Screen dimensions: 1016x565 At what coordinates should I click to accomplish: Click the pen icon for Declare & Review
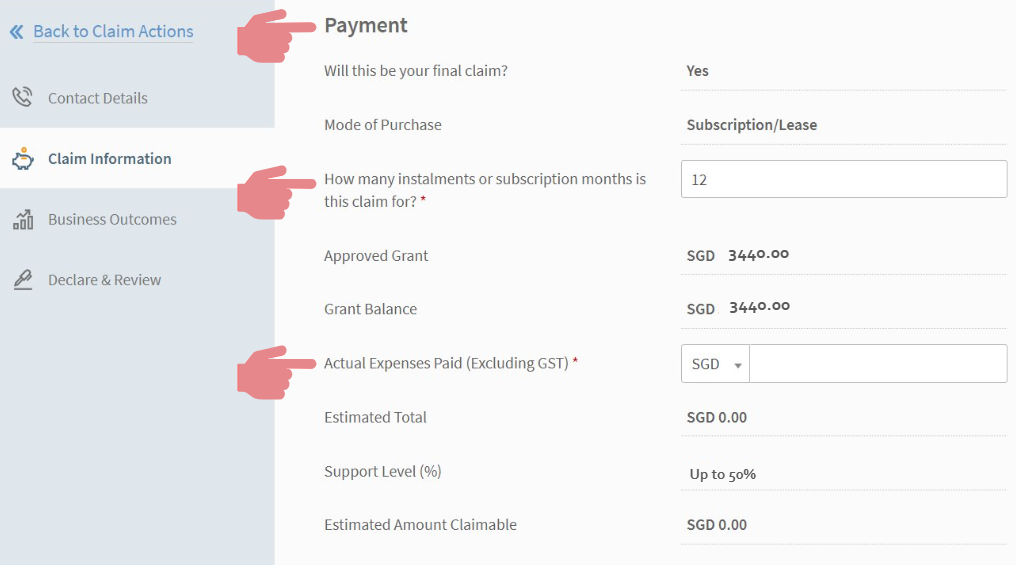[23, 280]
